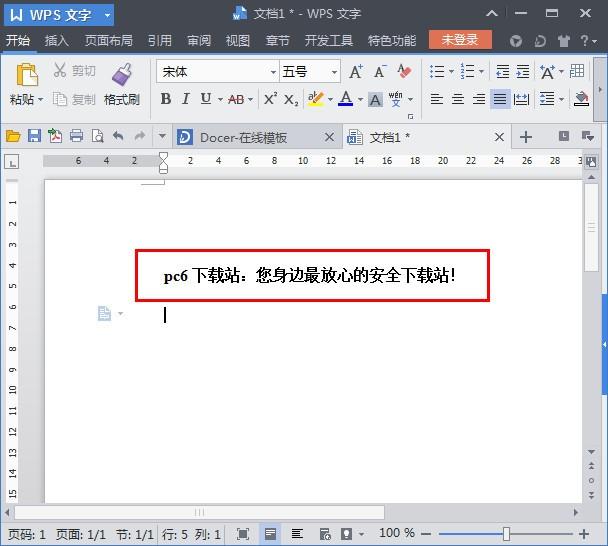Open the 视图 tab

click(x=238, y=40)
